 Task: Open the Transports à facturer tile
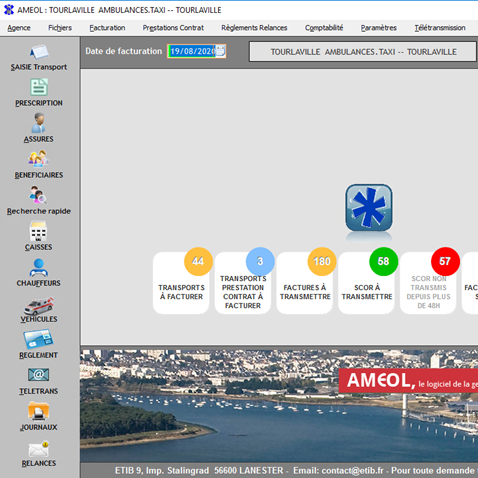pyautogui.click(x=181, y=283)
